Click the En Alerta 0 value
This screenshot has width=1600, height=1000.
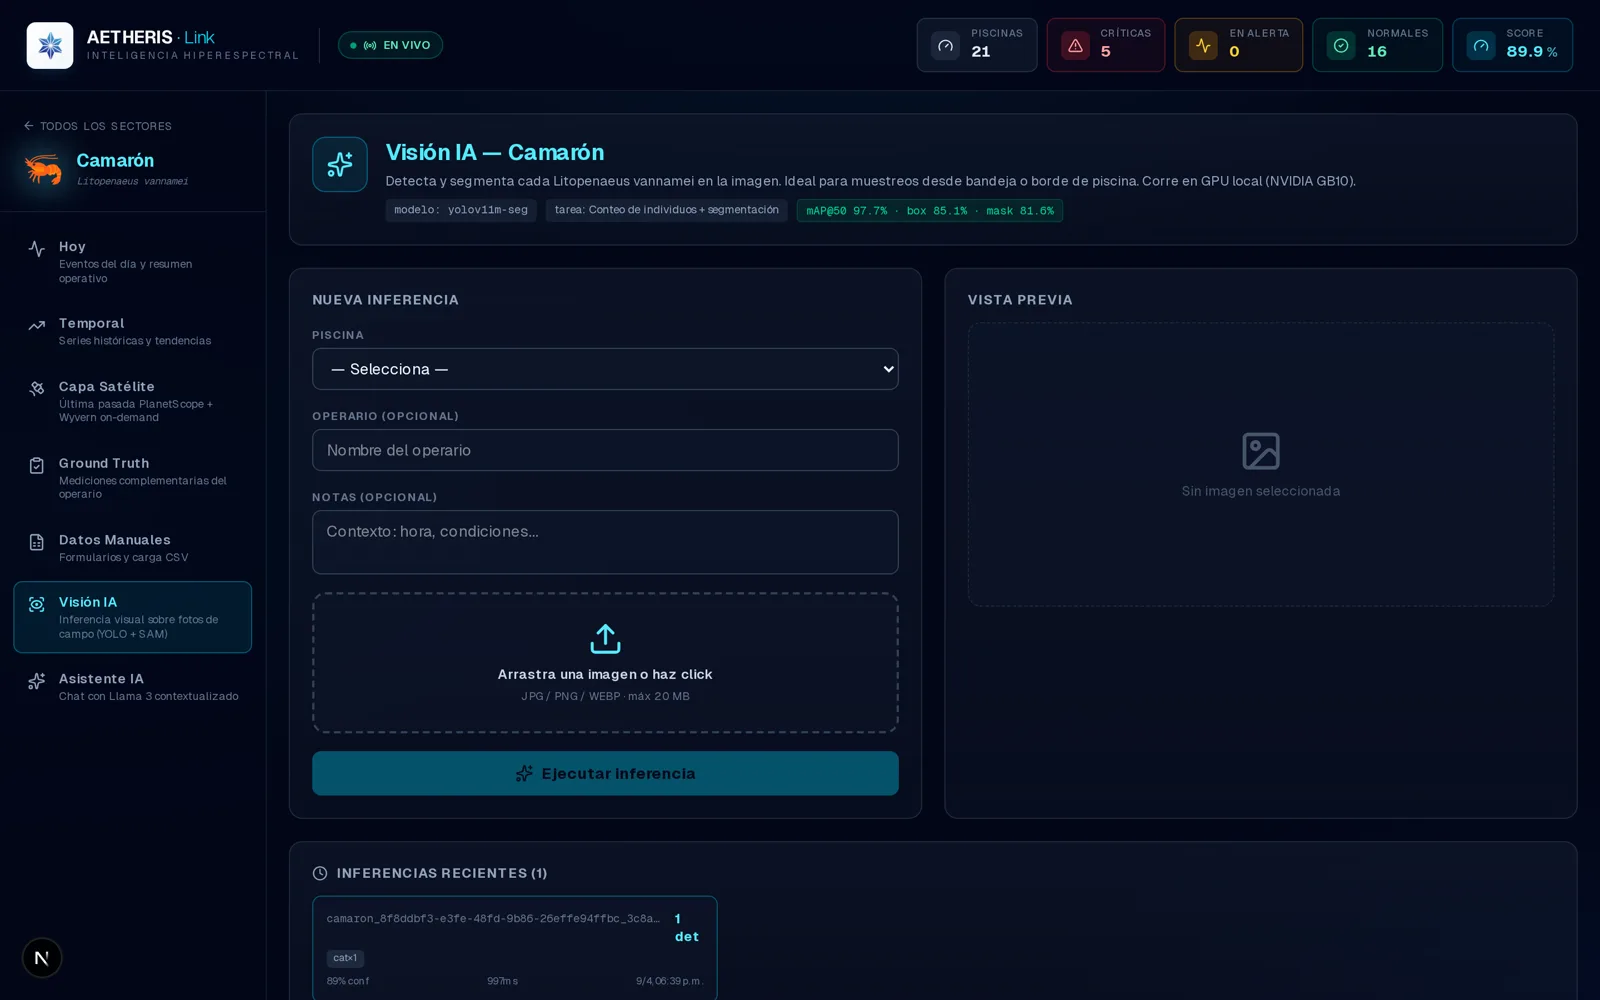coord(1234,52)
